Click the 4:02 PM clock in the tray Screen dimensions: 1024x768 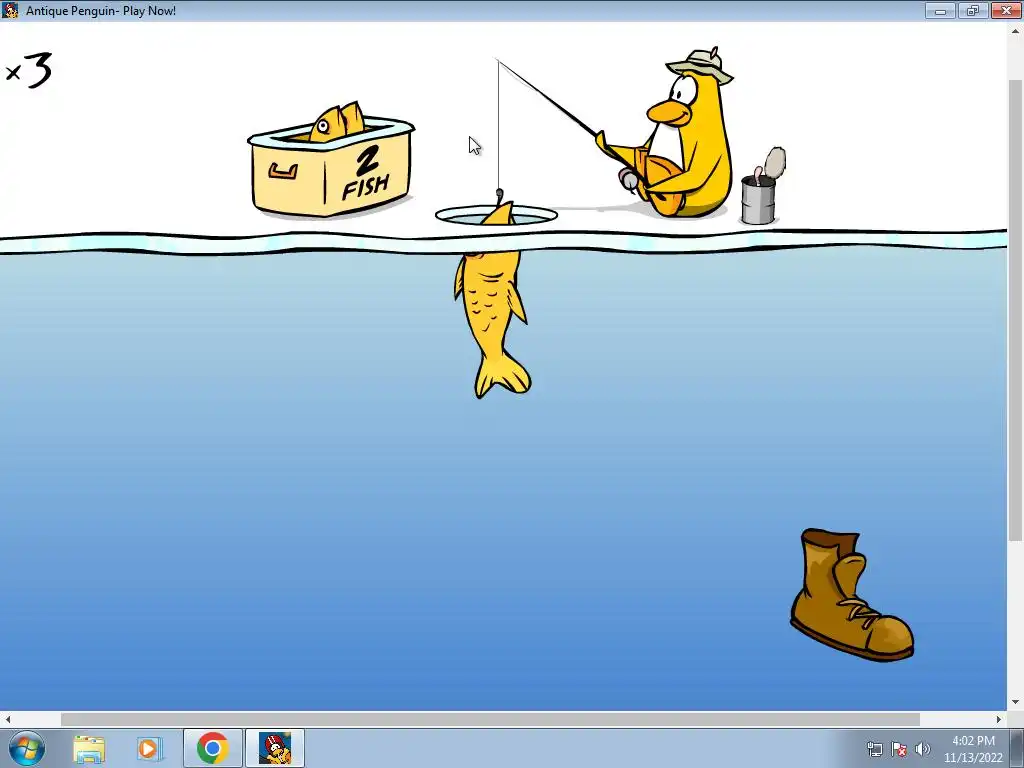973,741
